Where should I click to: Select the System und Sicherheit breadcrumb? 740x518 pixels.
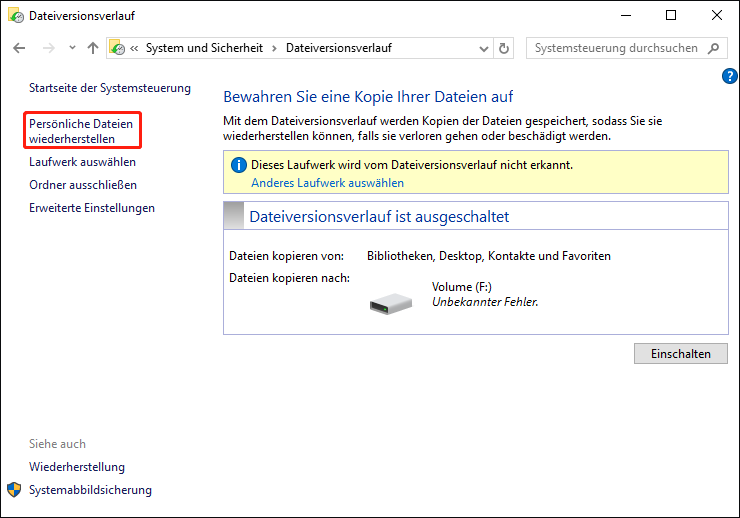[x=206, y=48]
